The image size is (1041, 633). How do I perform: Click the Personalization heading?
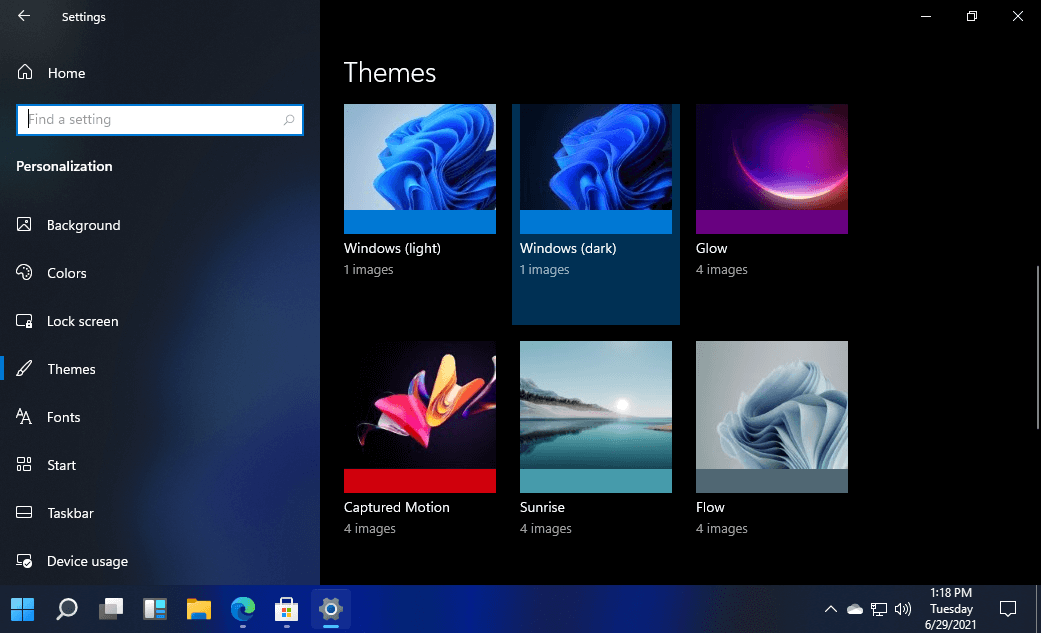(x=64, y=166)
